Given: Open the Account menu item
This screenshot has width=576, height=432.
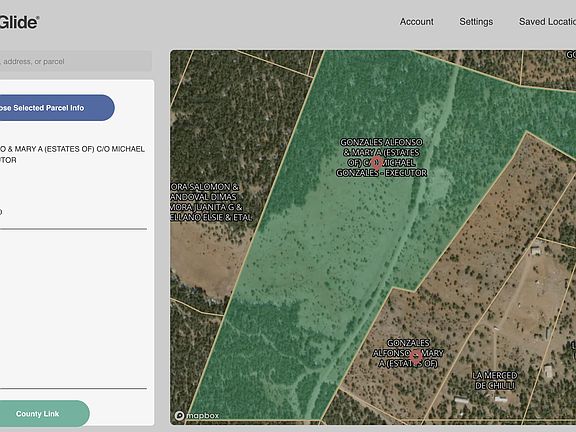Looking at the screenshot, I should [417, 22].
